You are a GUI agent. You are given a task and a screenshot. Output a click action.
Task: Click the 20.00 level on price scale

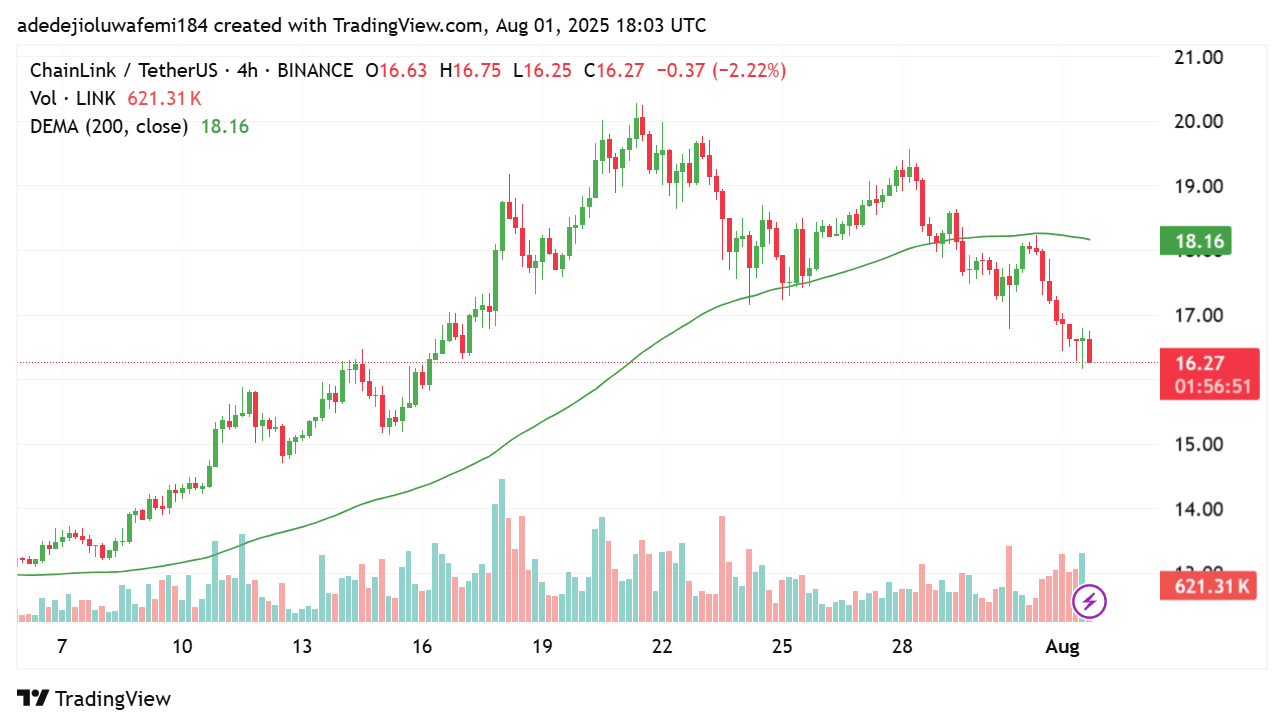pos(1197,122)
